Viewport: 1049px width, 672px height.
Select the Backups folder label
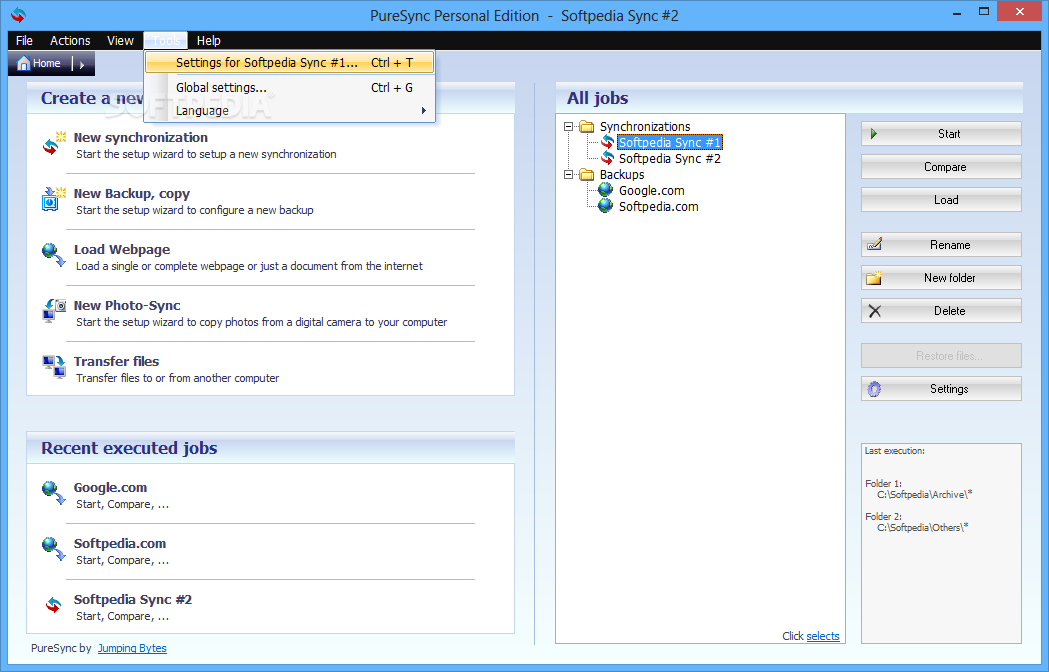[622, 175]
